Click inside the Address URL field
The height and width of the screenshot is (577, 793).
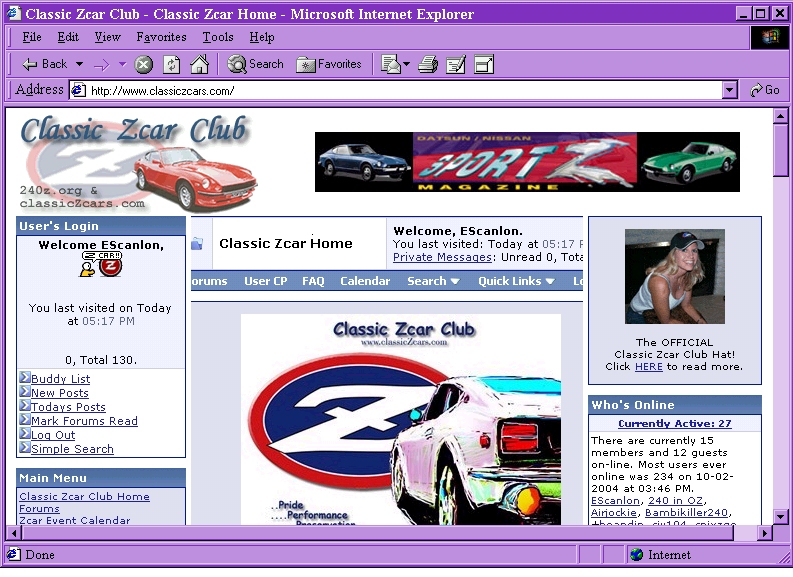coord(405,91)
